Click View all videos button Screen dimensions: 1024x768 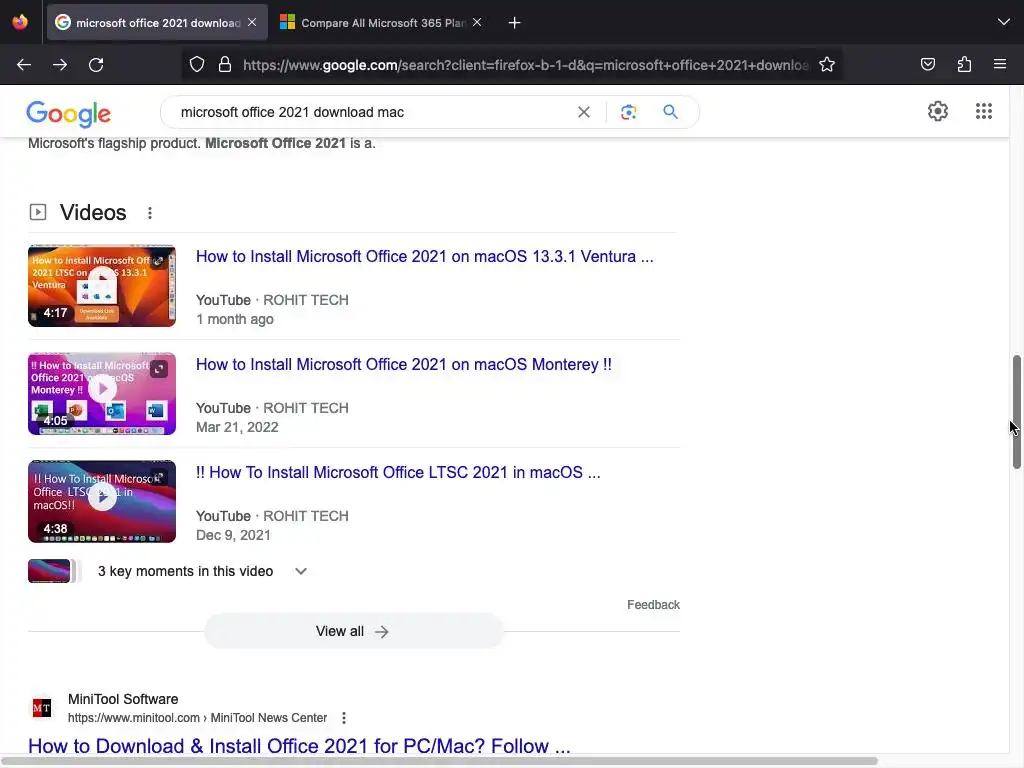[353, 631]
